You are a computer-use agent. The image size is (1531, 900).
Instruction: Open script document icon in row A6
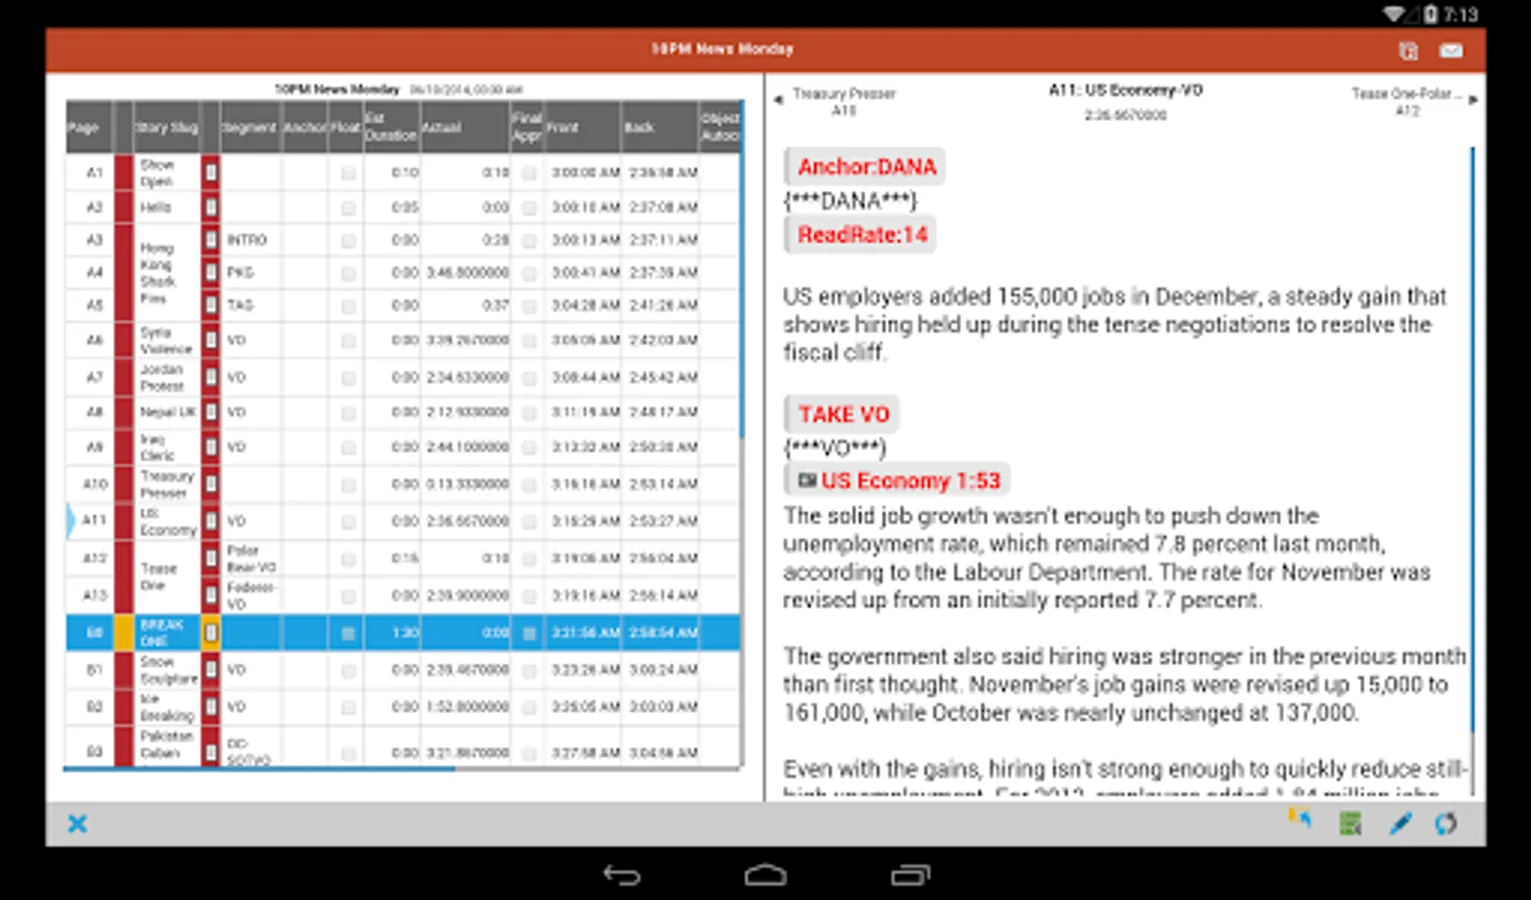[211, 340]
